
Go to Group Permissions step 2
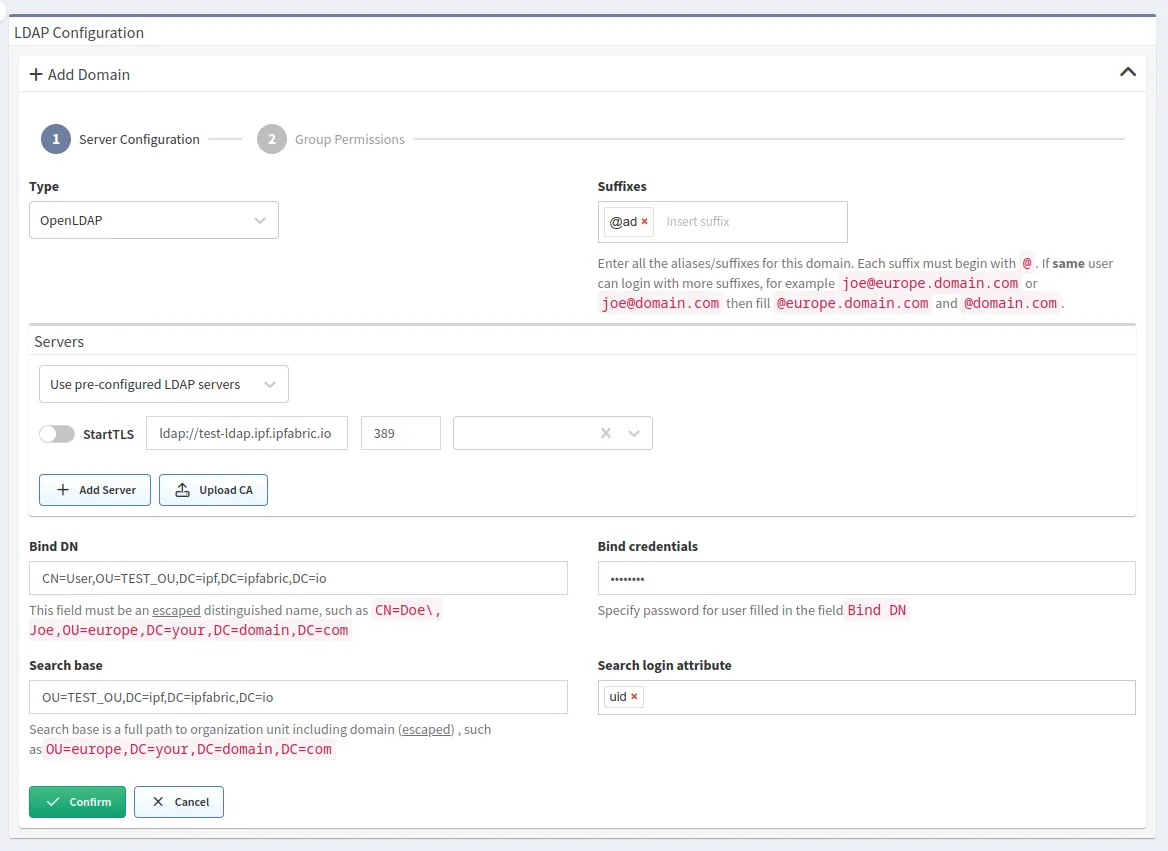click(x=272, y=139)
